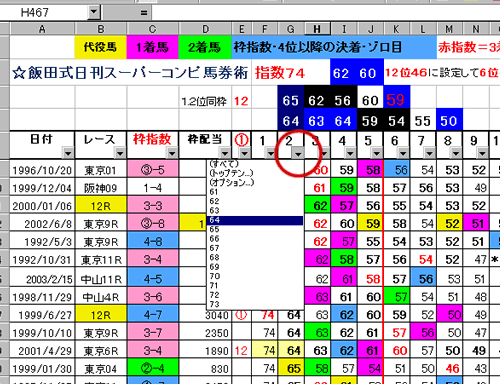
Task: Click the green 2着馬 legend cell
Action: (205, 47)
